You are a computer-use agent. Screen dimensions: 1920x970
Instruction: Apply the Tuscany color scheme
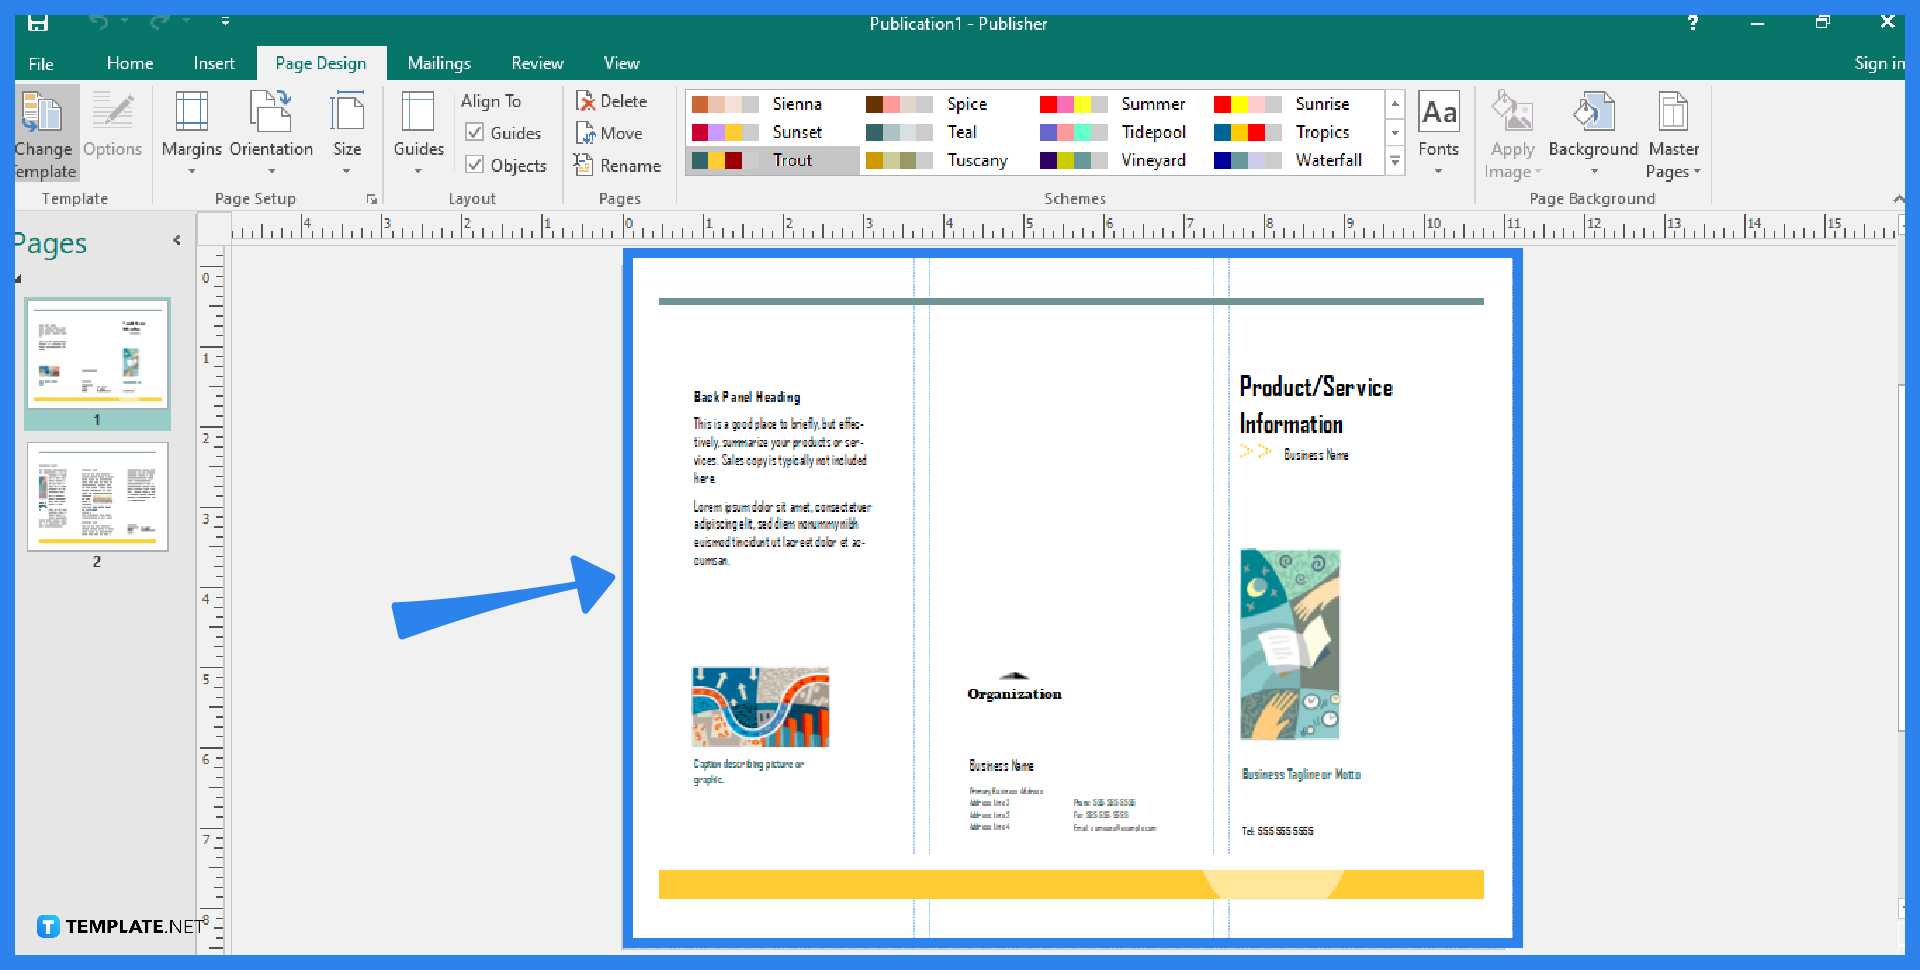[940, 160]
